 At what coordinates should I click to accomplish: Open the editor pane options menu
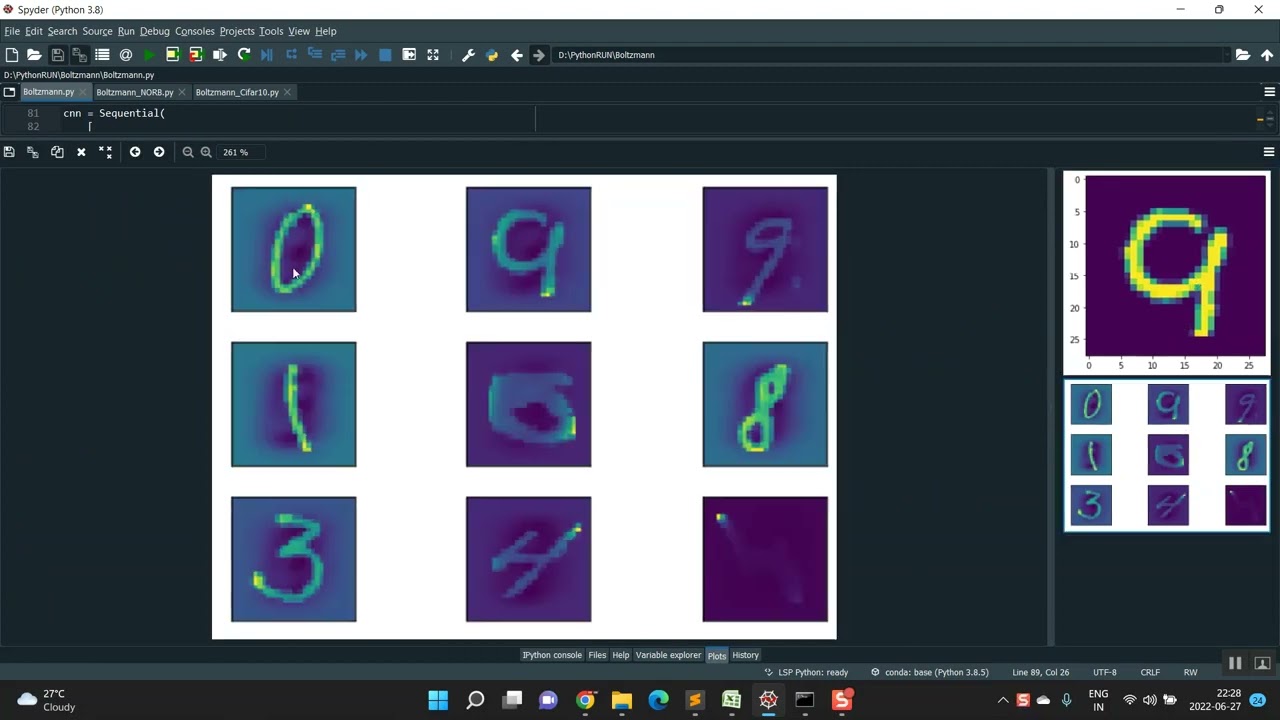[x=1269, y=92]
